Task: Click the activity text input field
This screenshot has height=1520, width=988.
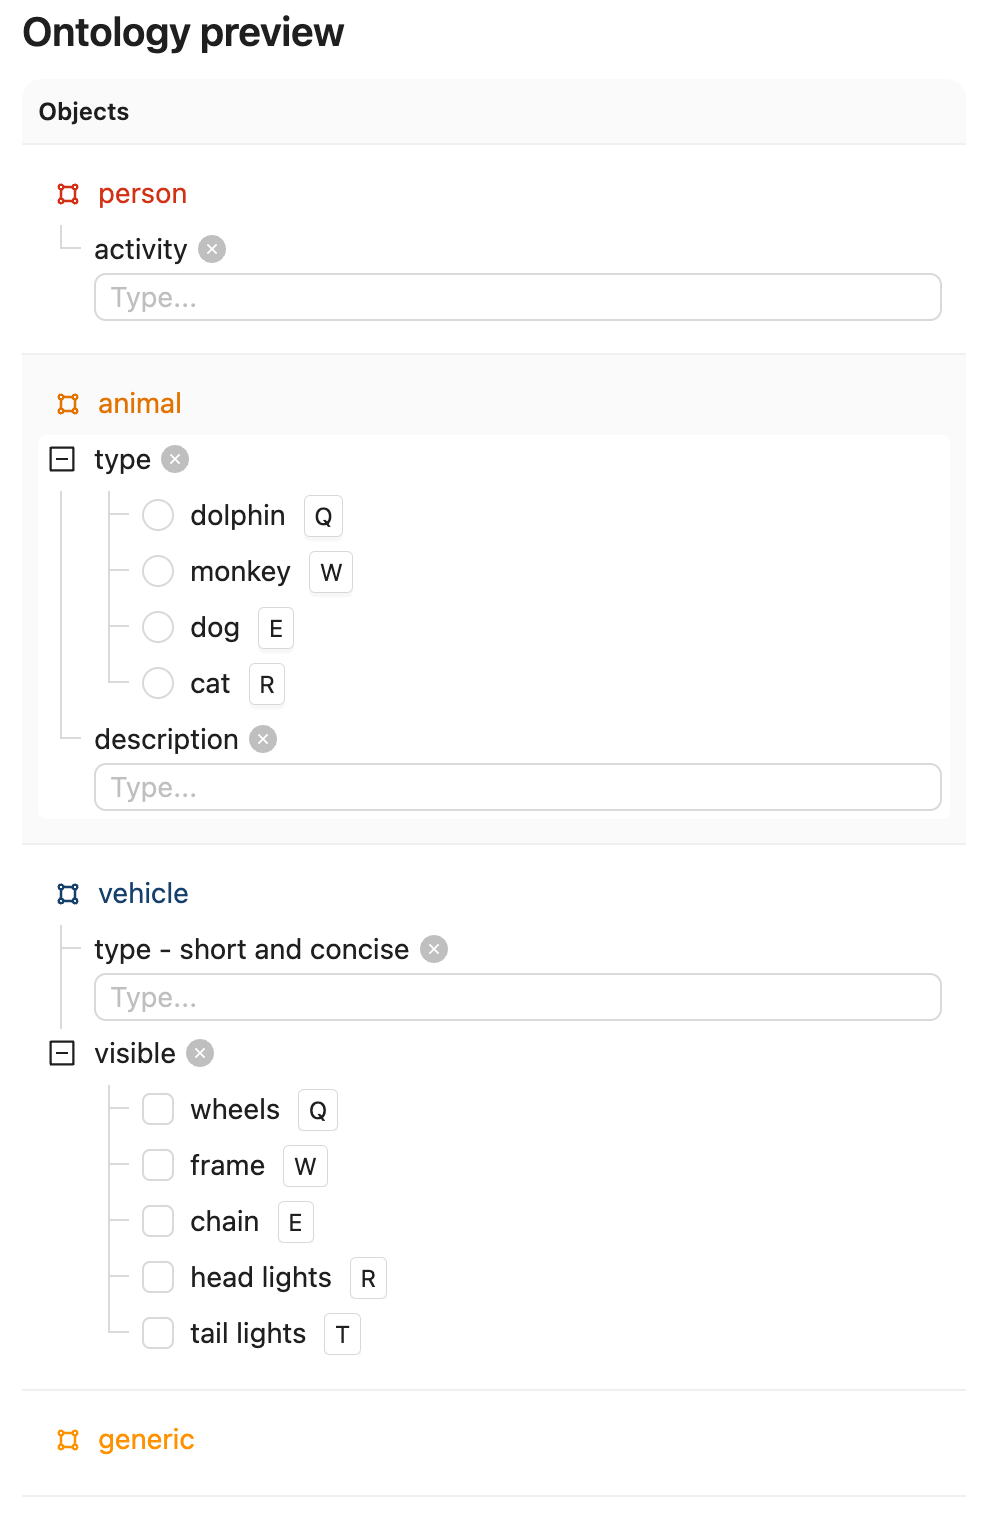Action: point(518,297)
